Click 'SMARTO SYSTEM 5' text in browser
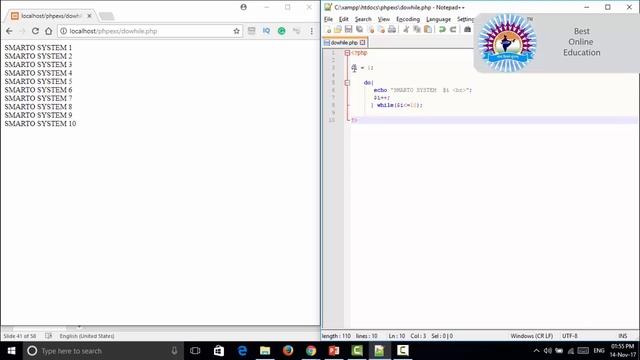640x360 pixels. (38, 81)
